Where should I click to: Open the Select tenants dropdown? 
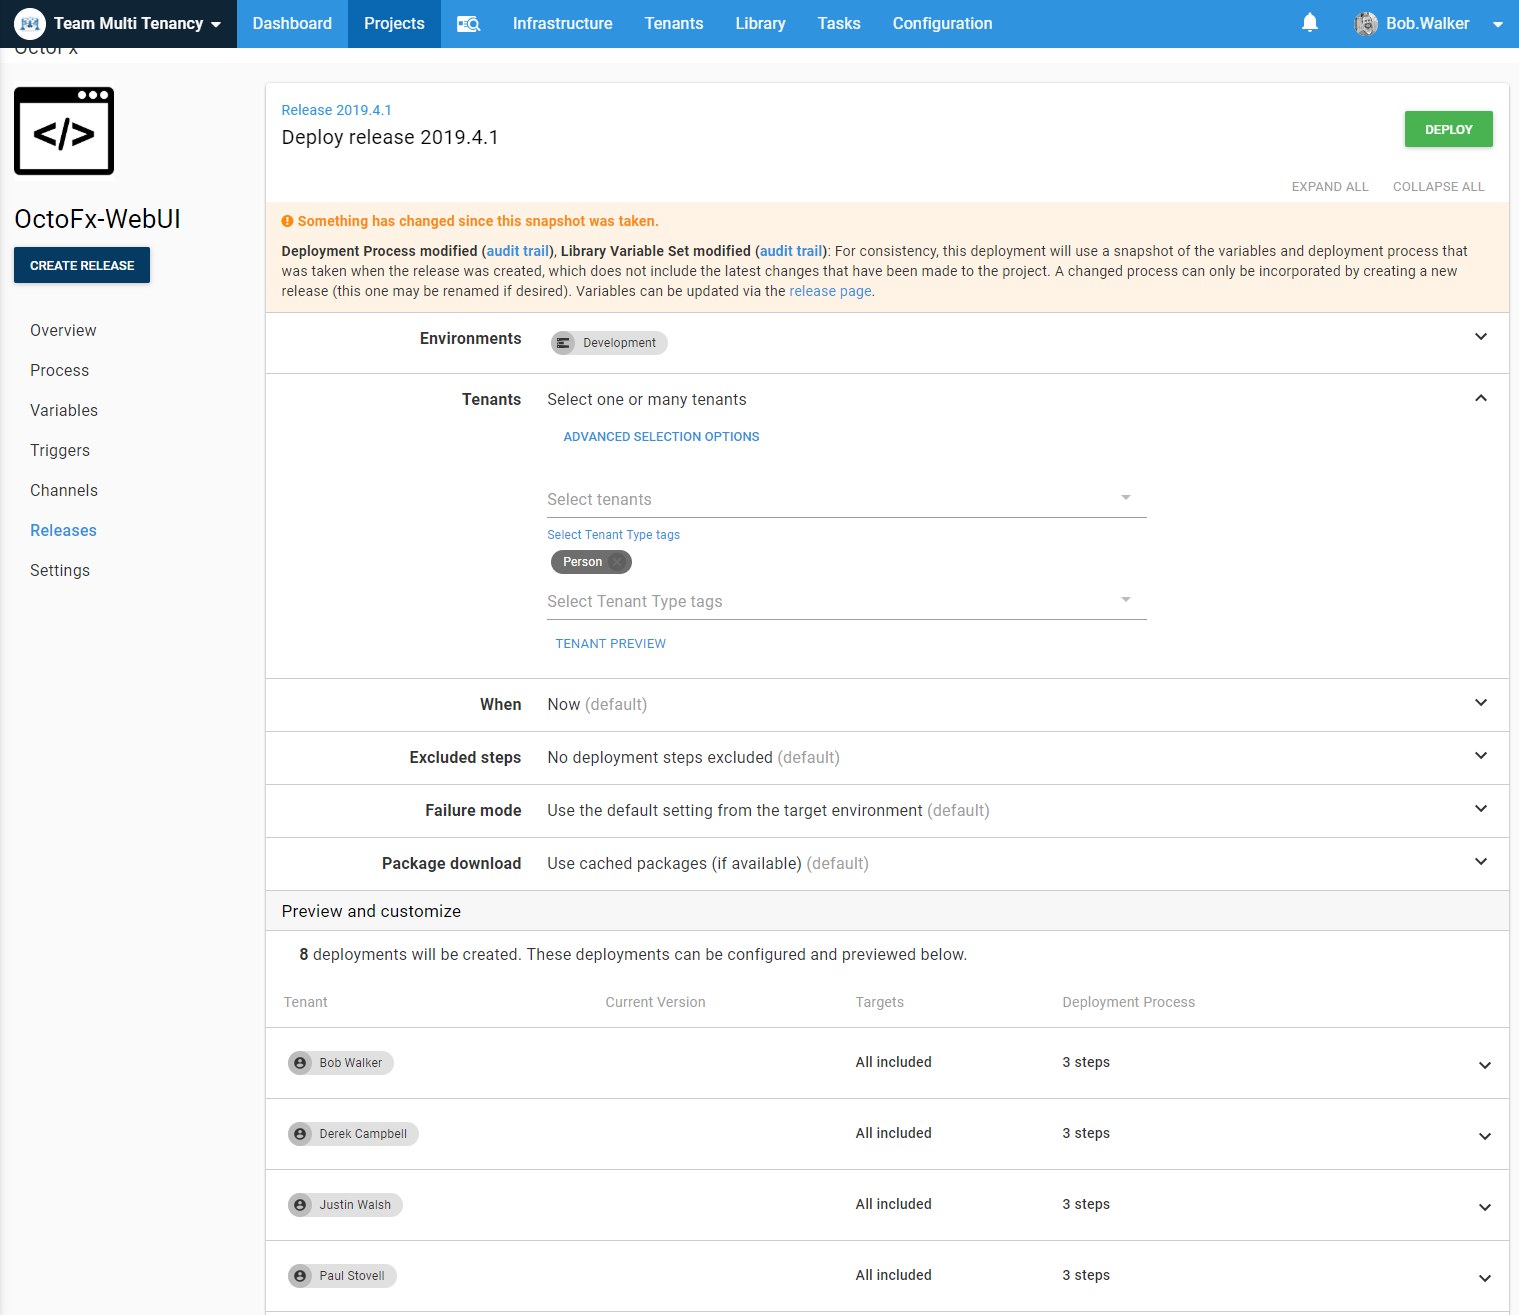point(845,499)
